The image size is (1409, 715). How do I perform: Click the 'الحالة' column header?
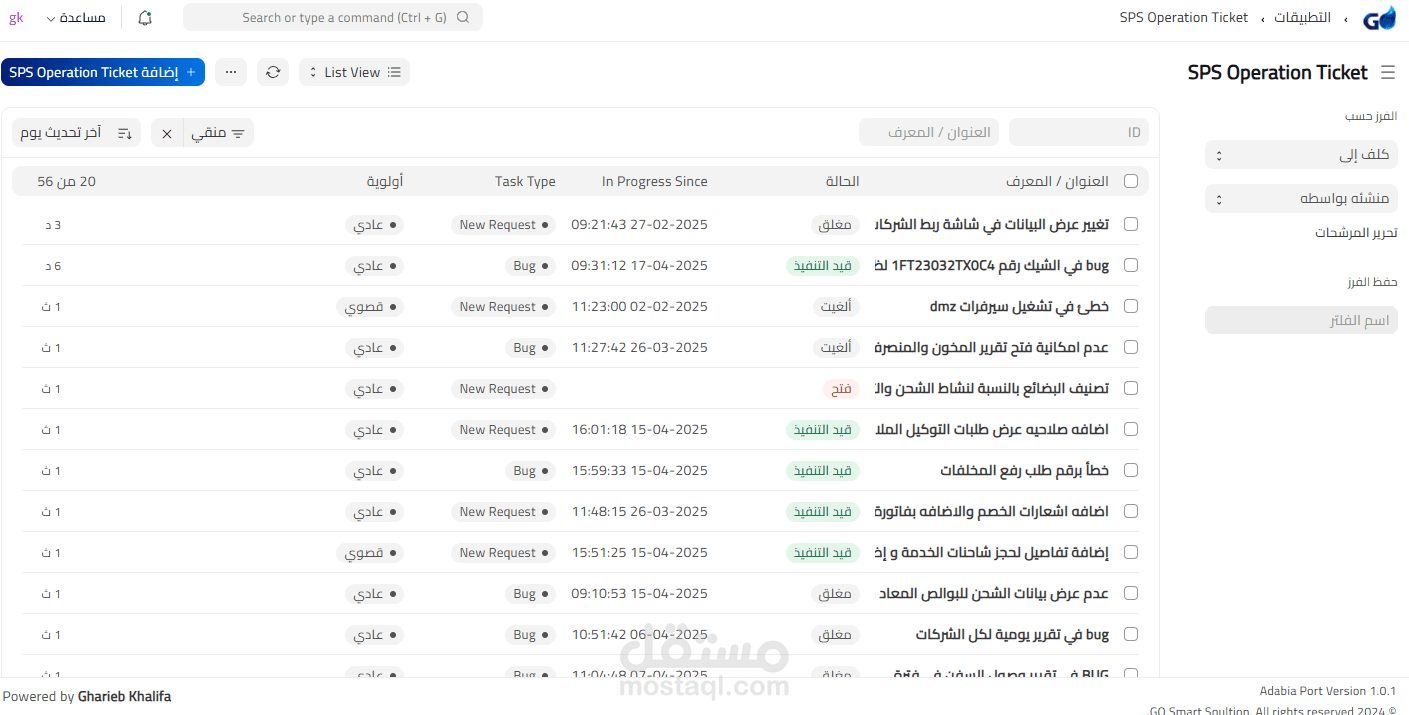coord(842,181)
